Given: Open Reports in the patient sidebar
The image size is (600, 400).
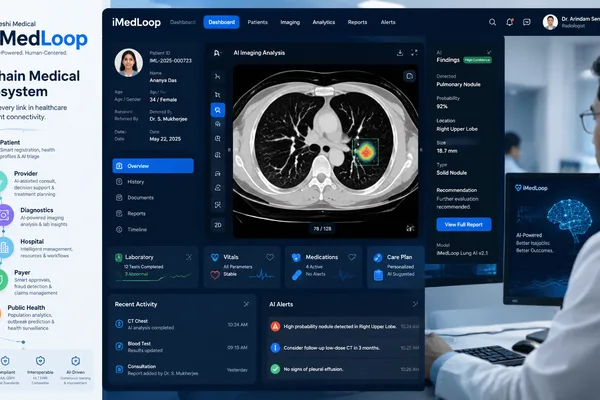Looking at the screenshot, I should click(153, 214).
